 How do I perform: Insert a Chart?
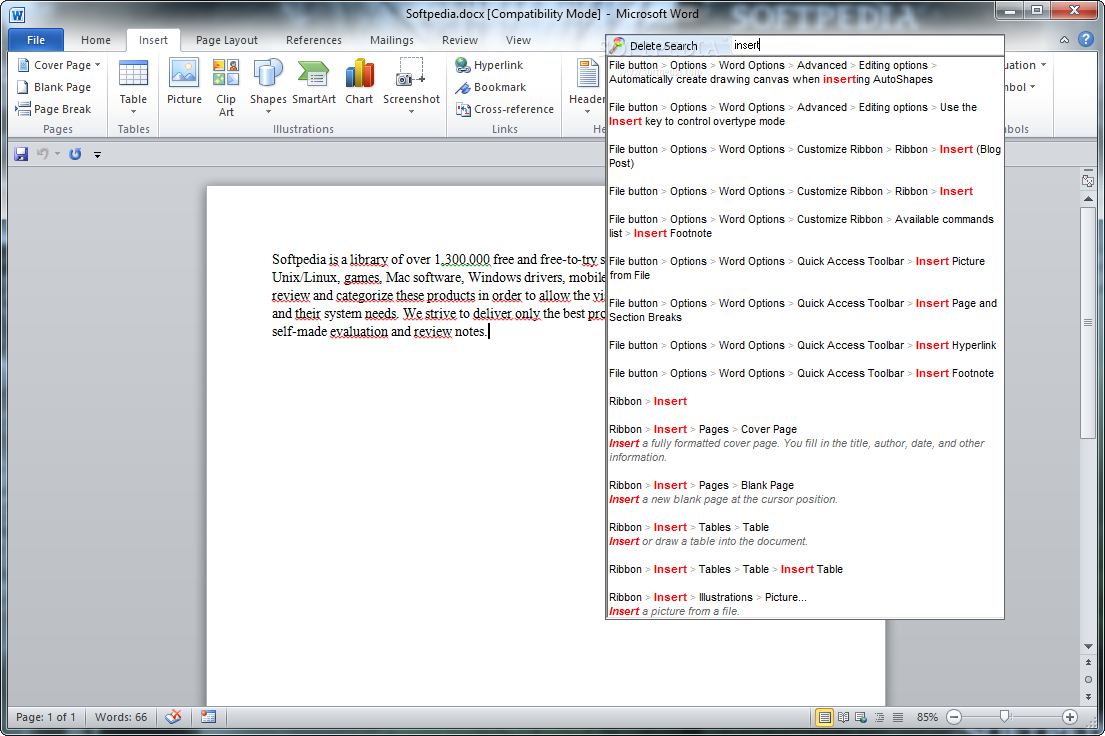tap(359, 82)
